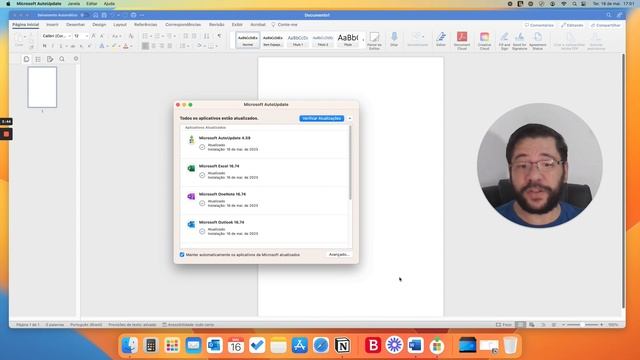This screenshot has height=360, width=640.
Task: Select the page 1 thumbnail in sidebar
Action: click(x=42, y=87)
